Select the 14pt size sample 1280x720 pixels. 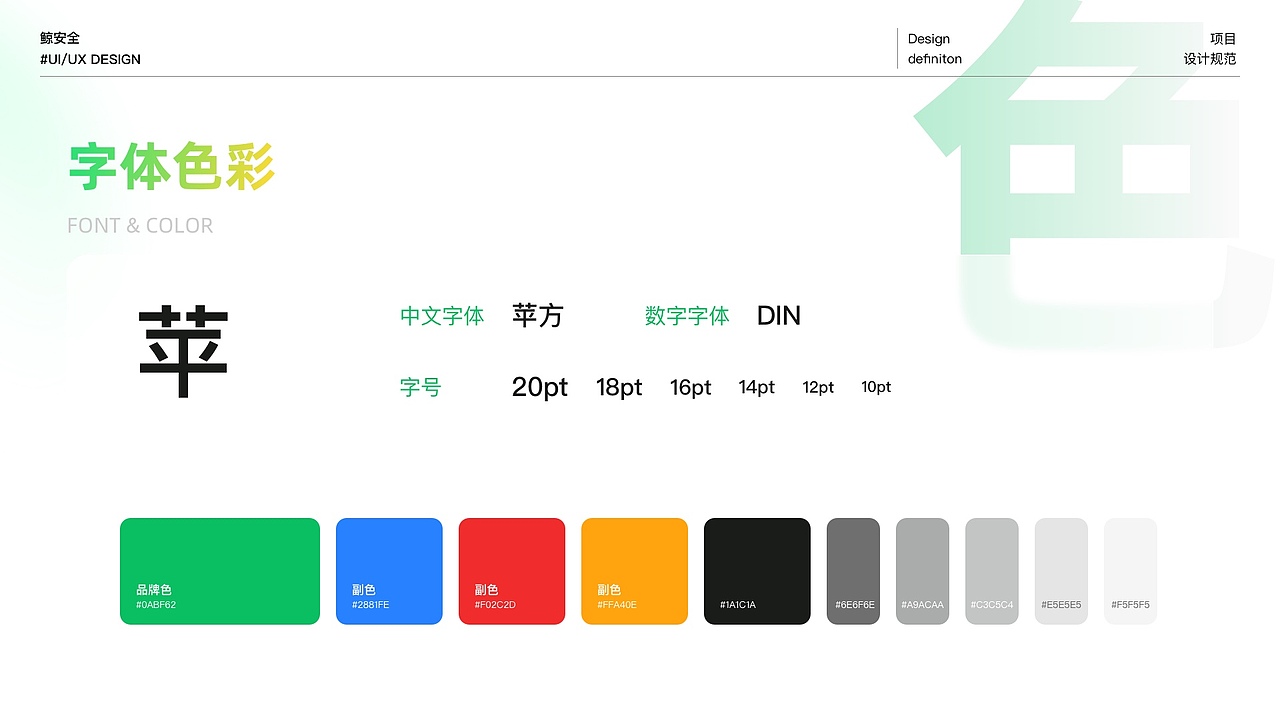(x=757, y=387)
